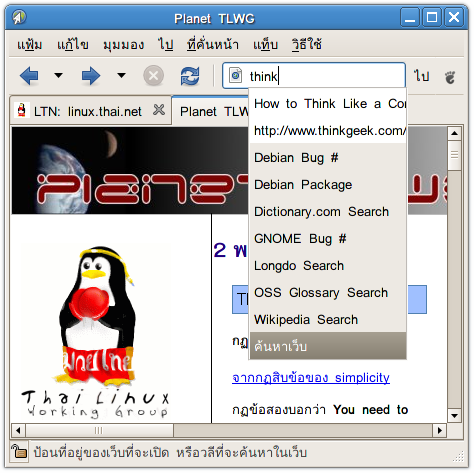The width and height of the screenshot is (474, 473).
Task: Choose 'Debian Package' search entry
Action: (x=328, y=185)
